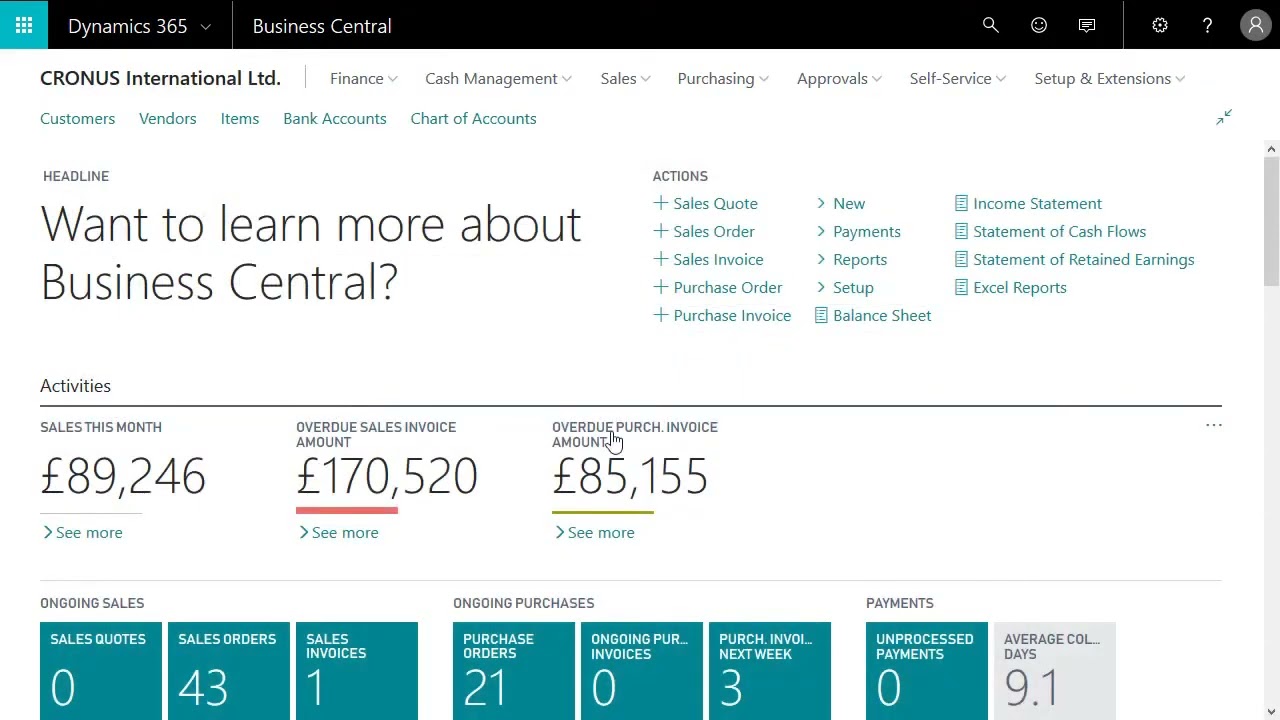Collapse the page with the diagonal arrows icon

point(1223,118)
